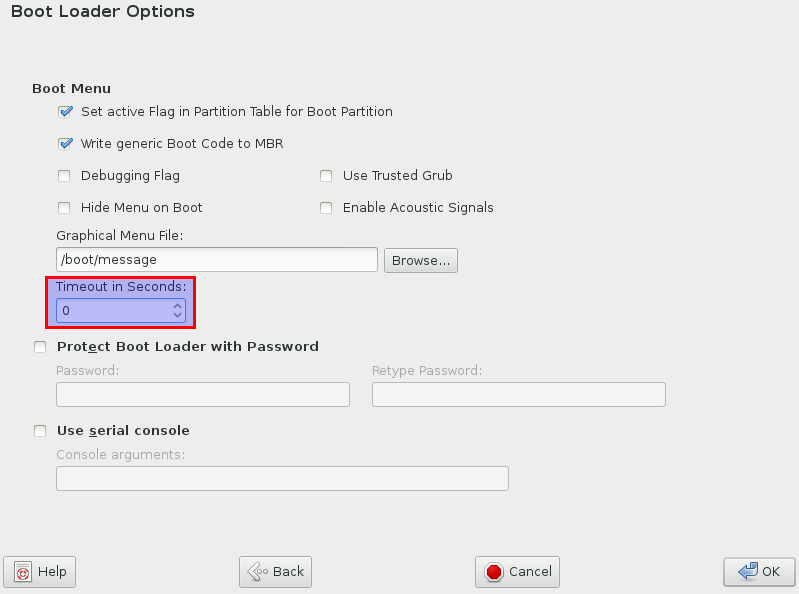Check the Use Trusted Grub option
Viewport: 799px width, 594px height.
point(326,176)
